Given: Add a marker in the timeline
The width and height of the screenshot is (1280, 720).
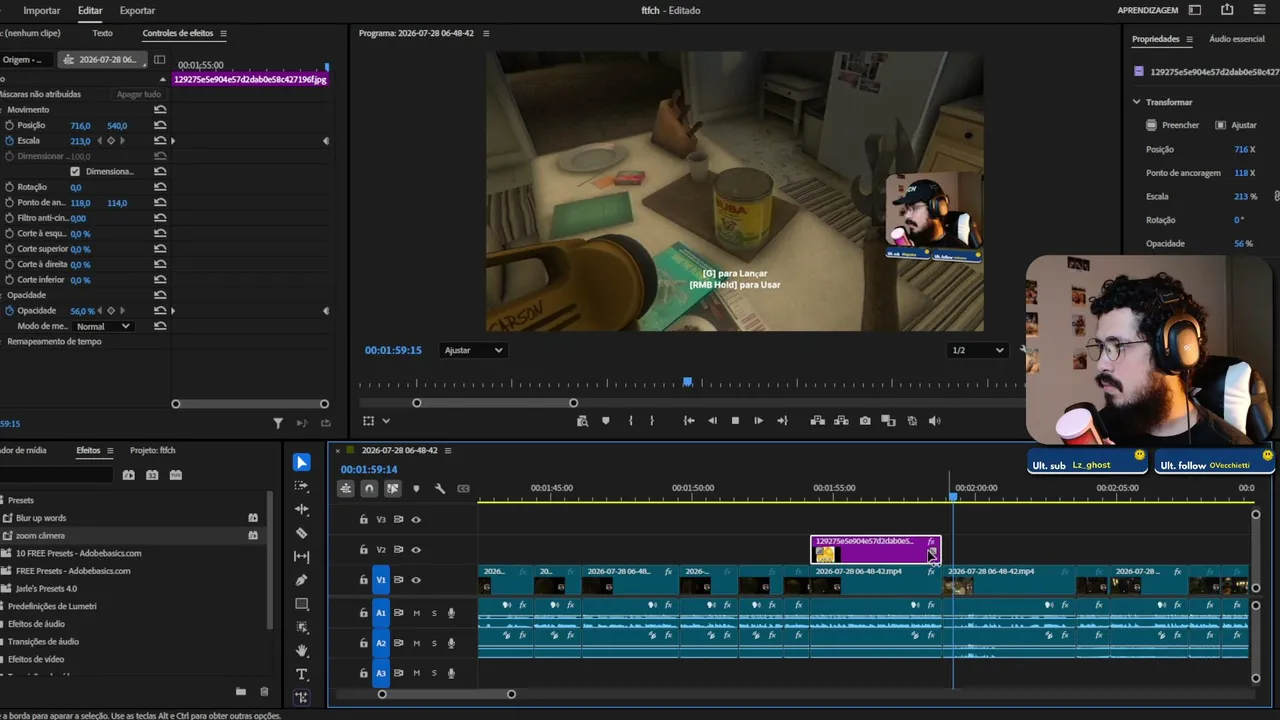Looking at the screenshot, I should (x=416, y=488).
